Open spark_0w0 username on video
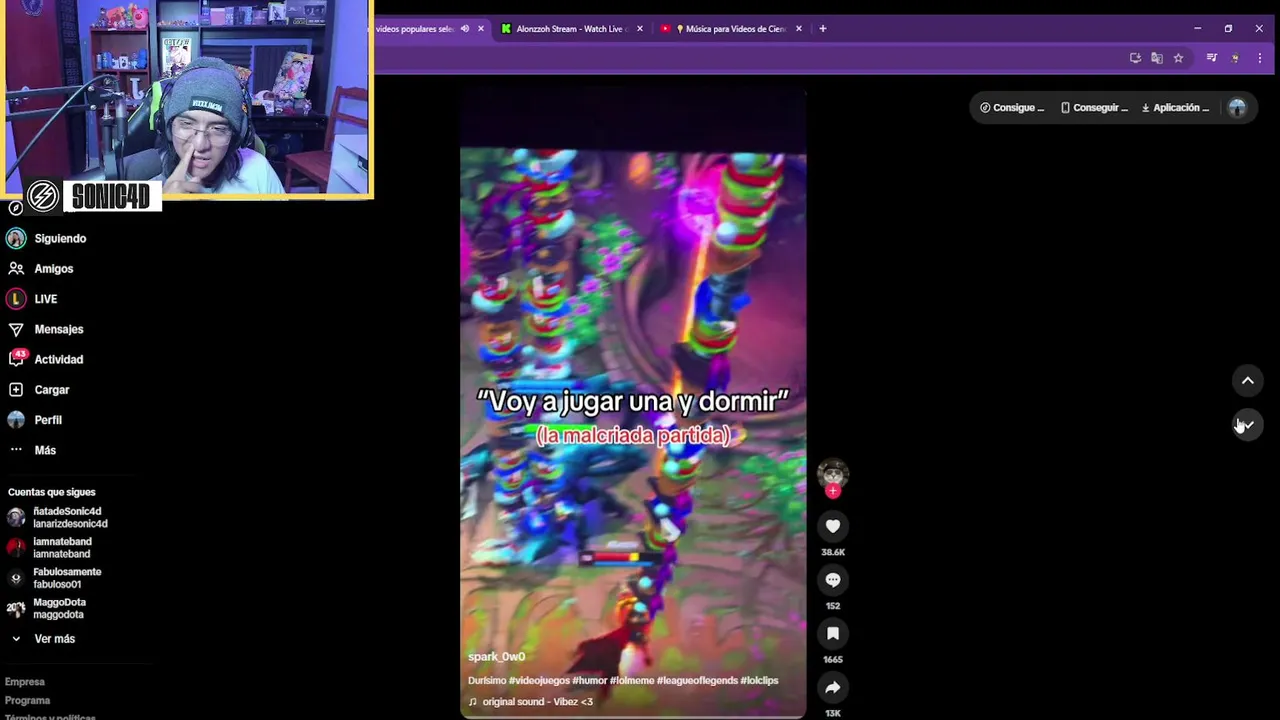The height and width of the screenshot is (720, 1280). point(496,656)
